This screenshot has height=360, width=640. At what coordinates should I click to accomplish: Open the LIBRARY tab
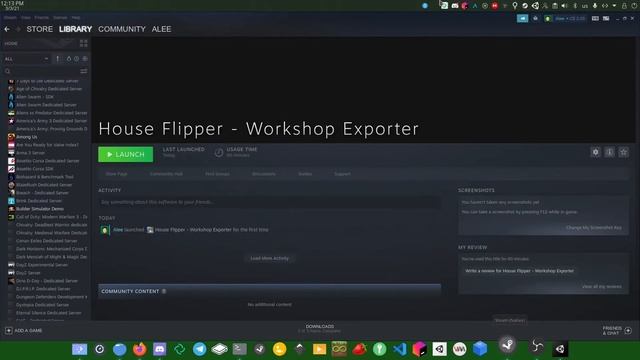point(76,29)
